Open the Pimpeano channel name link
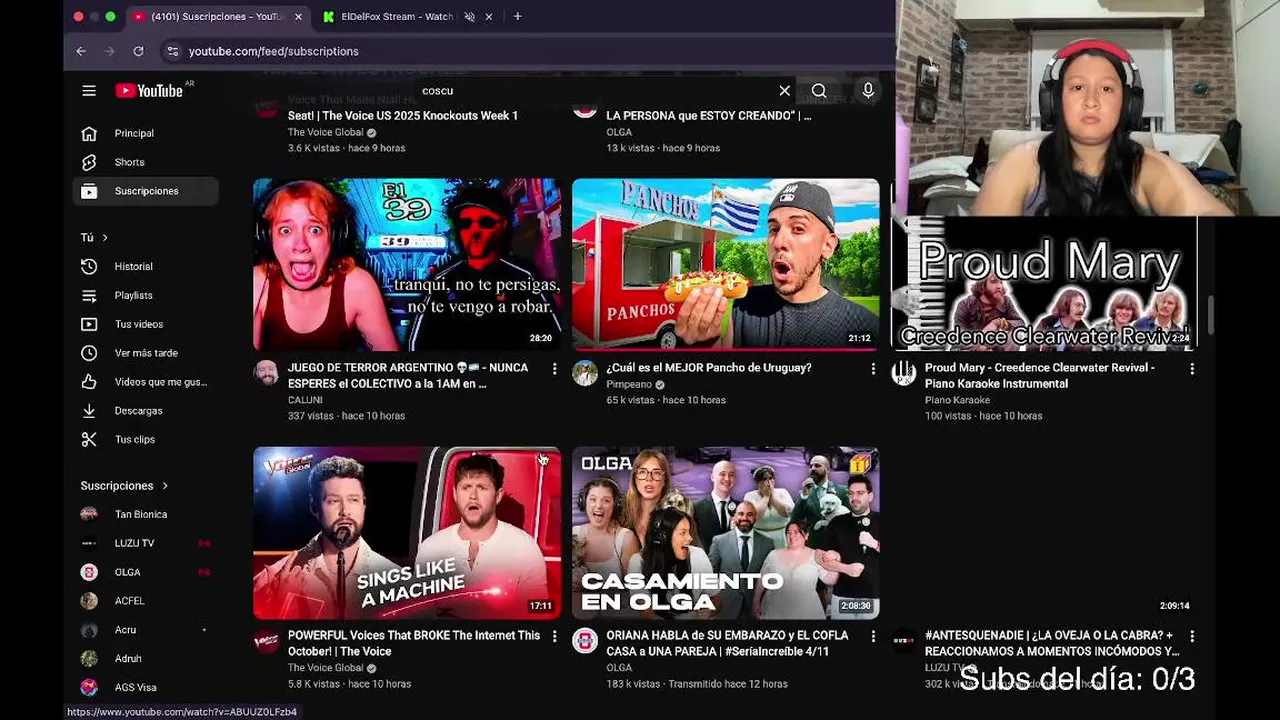Screen dimensions: 1280x720 (x=629, y=384)
